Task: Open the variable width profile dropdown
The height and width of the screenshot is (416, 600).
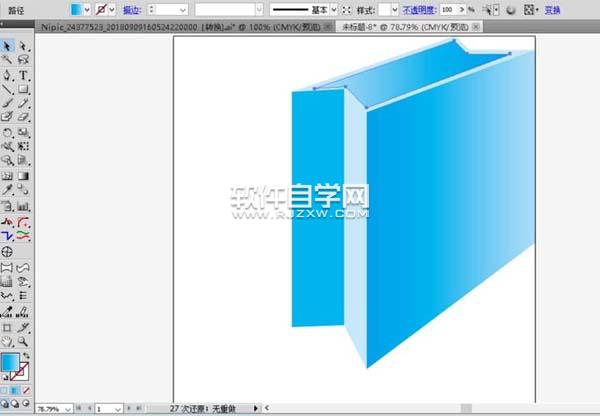Action: 259,10
